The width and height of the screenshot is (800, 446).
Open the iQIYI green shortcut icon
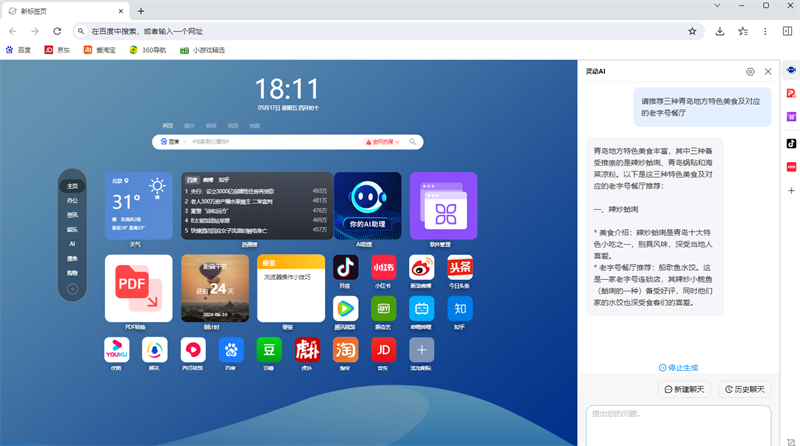(383, 308)
